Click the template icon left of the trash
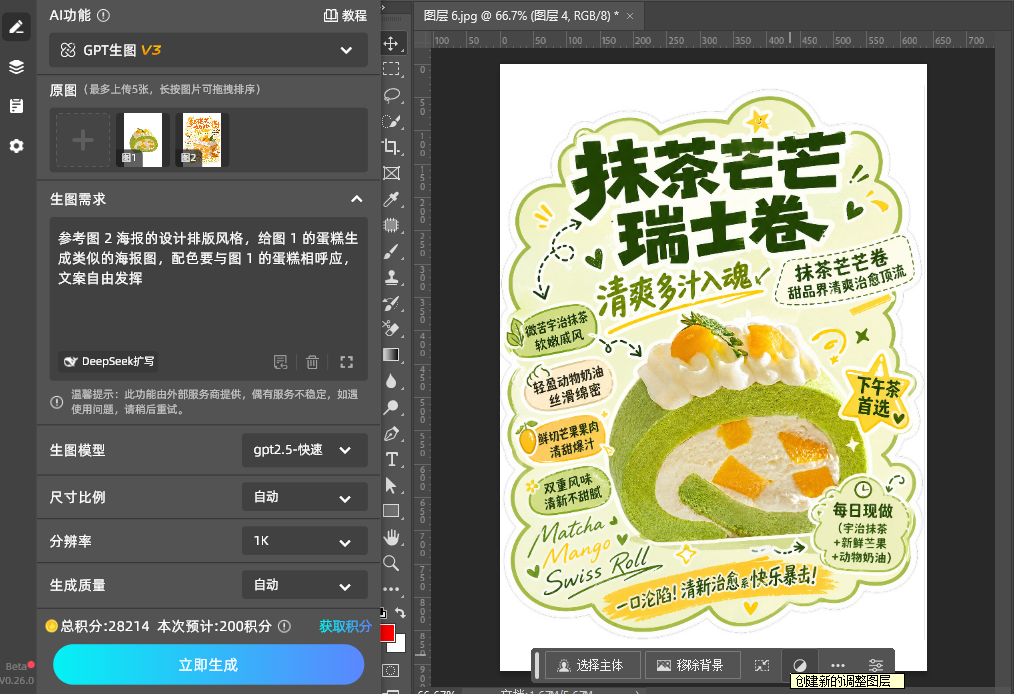The image size is (1014, 694). pyautogui.click(x=281, y=362)
